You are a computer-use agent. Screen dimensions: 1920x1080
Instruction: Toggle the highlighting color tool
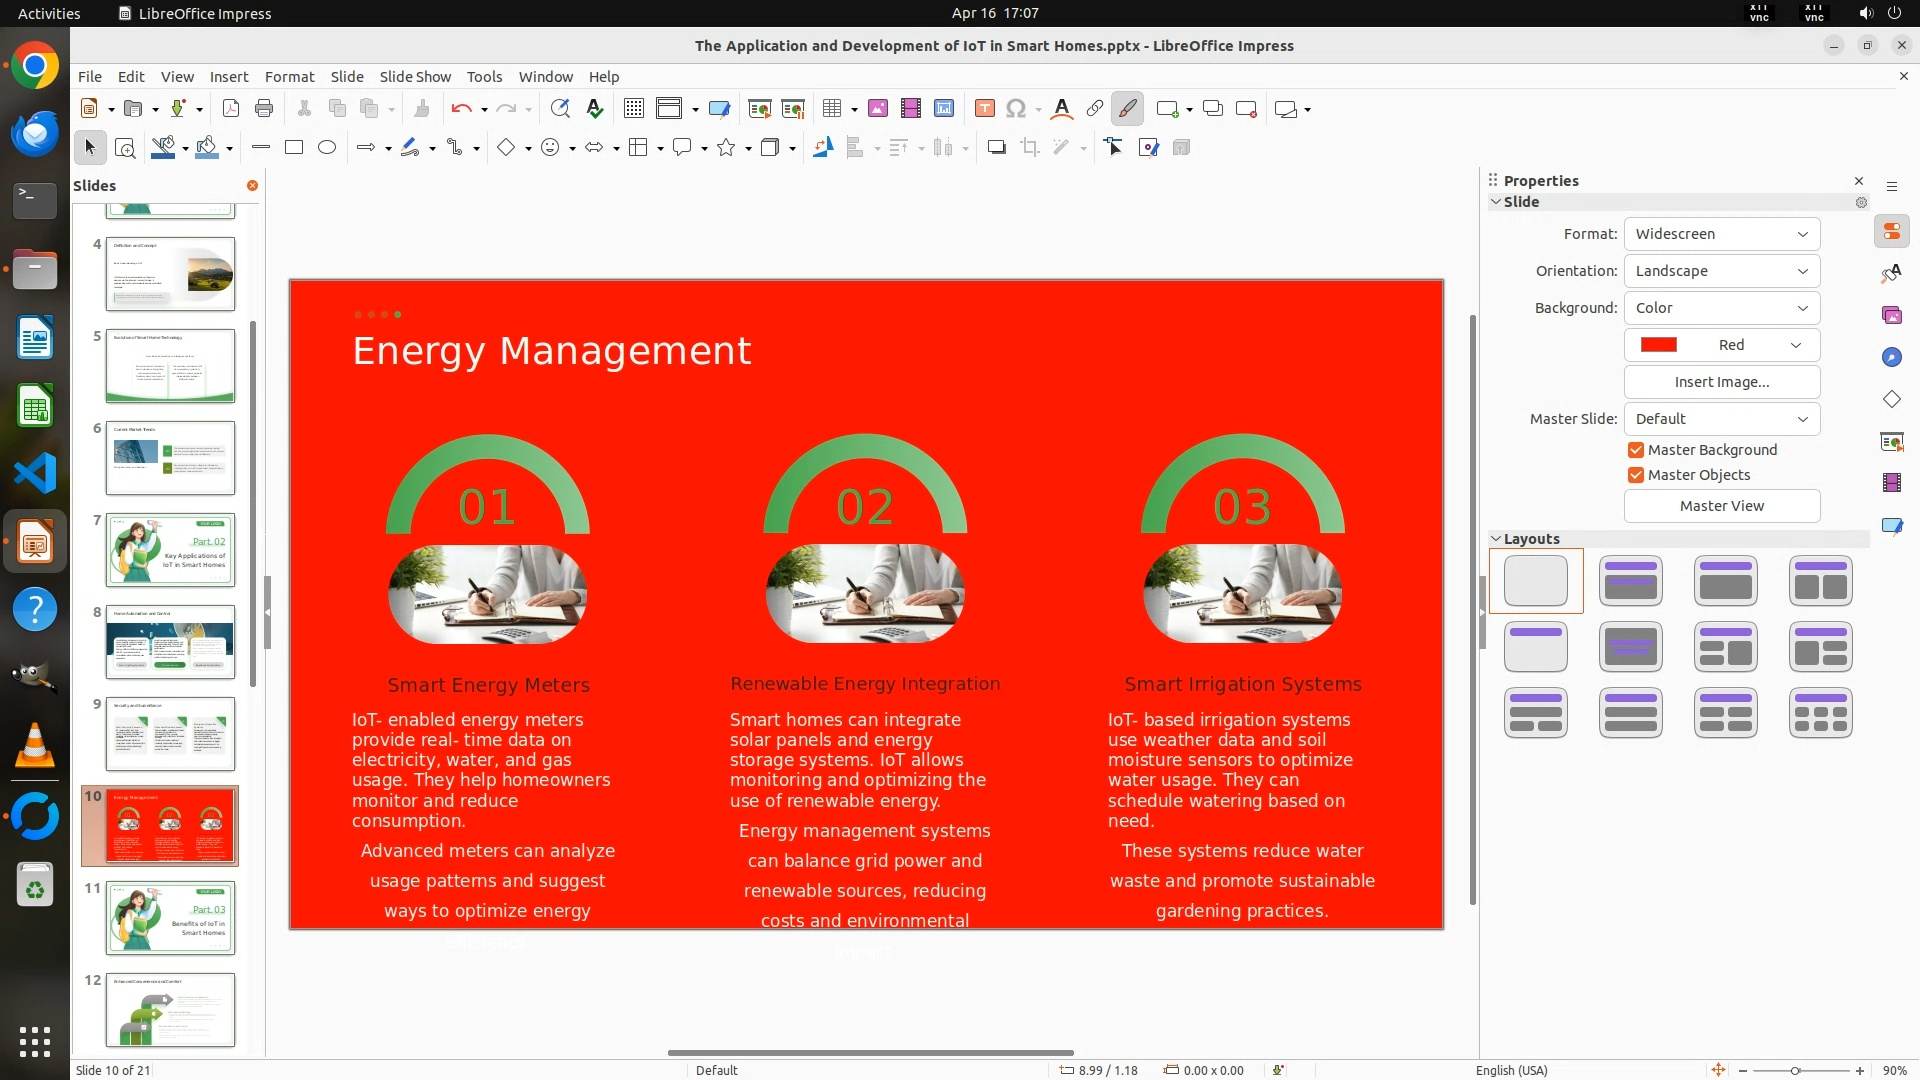[x=1127, y=109]
